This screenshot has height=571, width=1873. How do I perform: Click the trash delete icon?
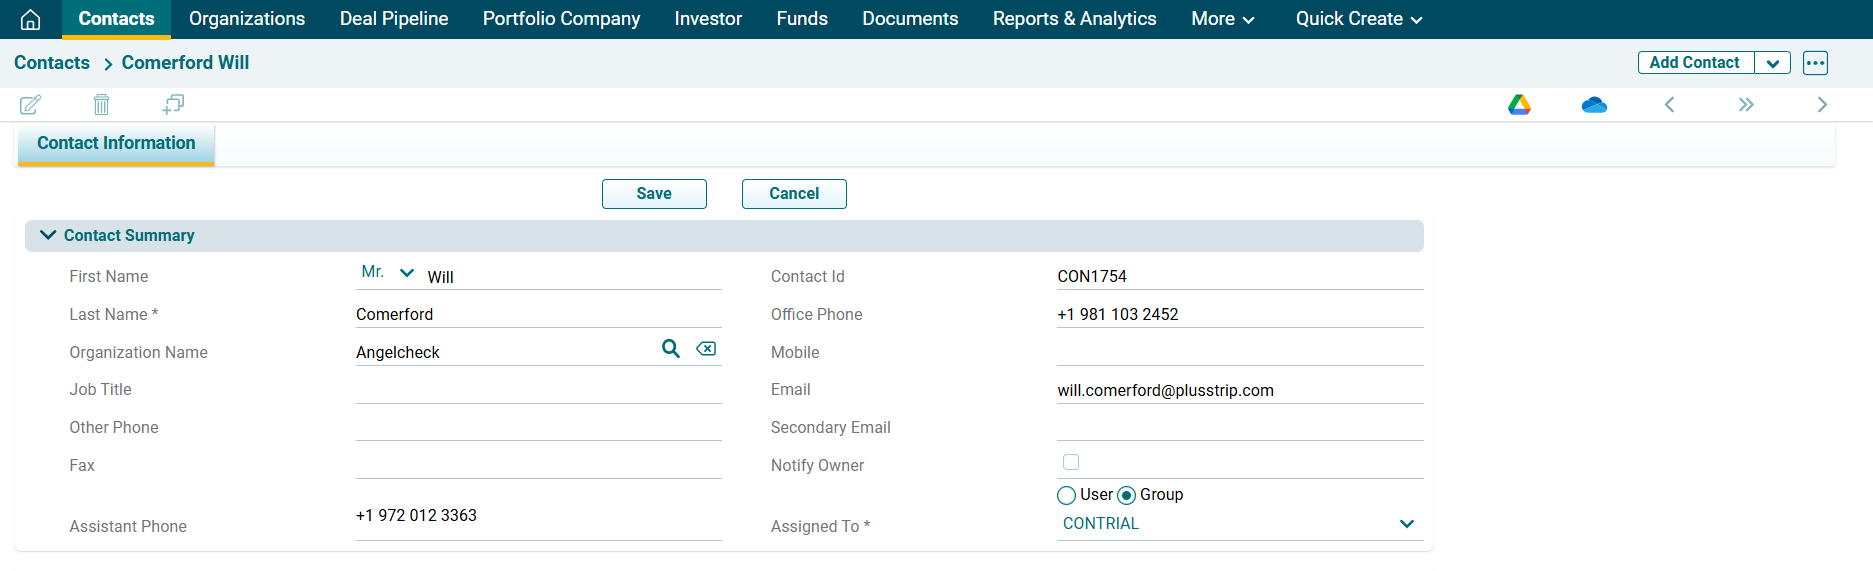coord(101,104)
